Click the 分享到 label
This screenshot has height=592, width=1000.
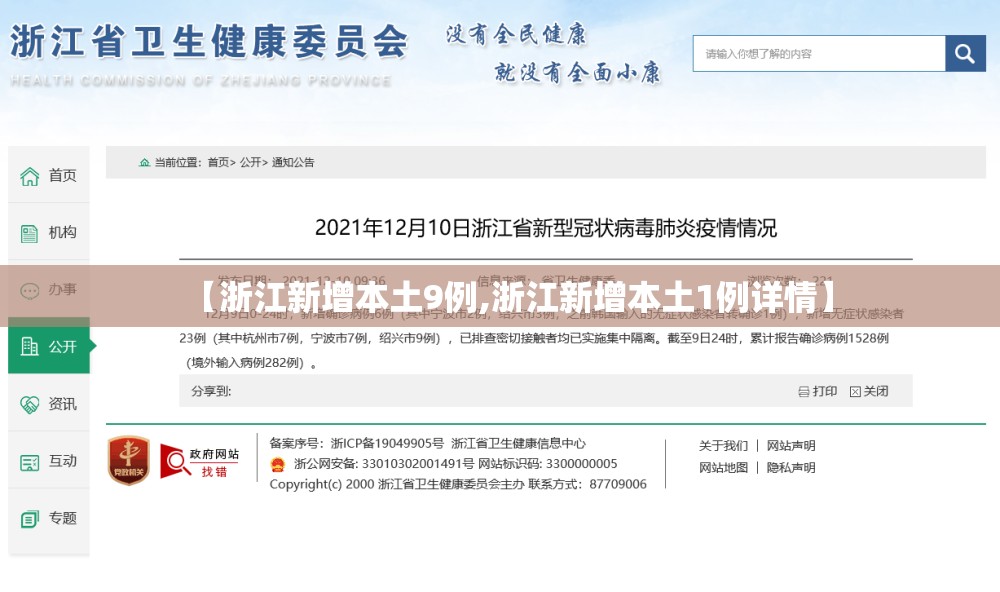pos(211,391)
